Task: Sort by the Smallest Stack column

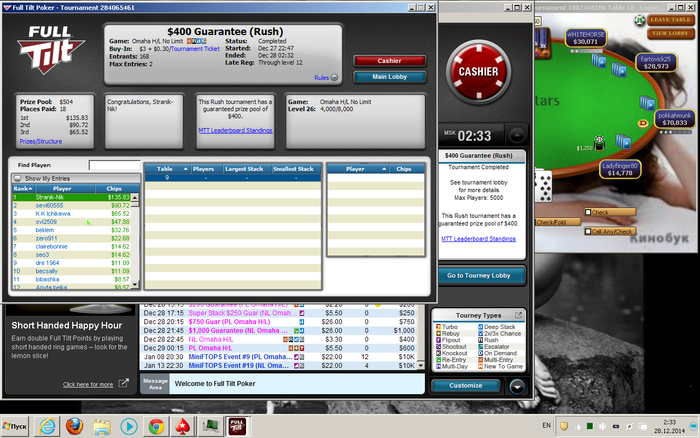Action: click(x=295, y=169)
